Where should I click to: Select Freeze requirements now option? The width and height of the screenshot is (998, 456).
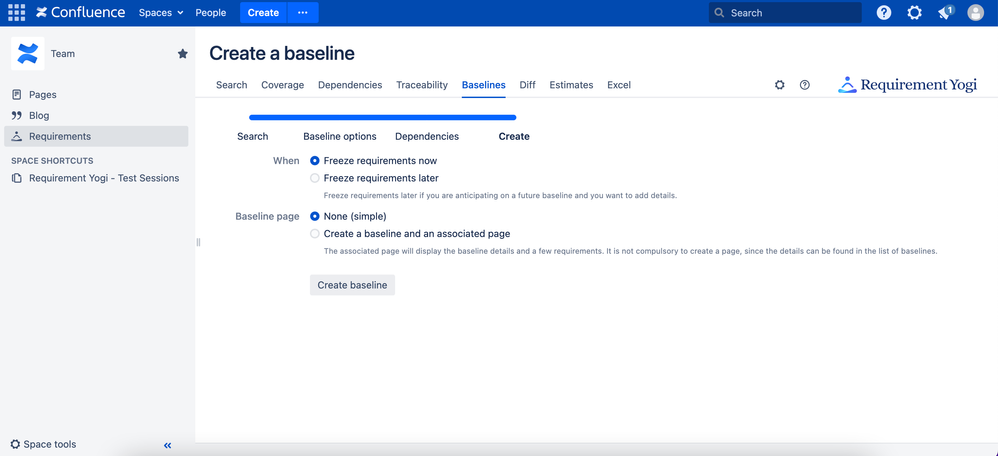click(x=314, y=160)
